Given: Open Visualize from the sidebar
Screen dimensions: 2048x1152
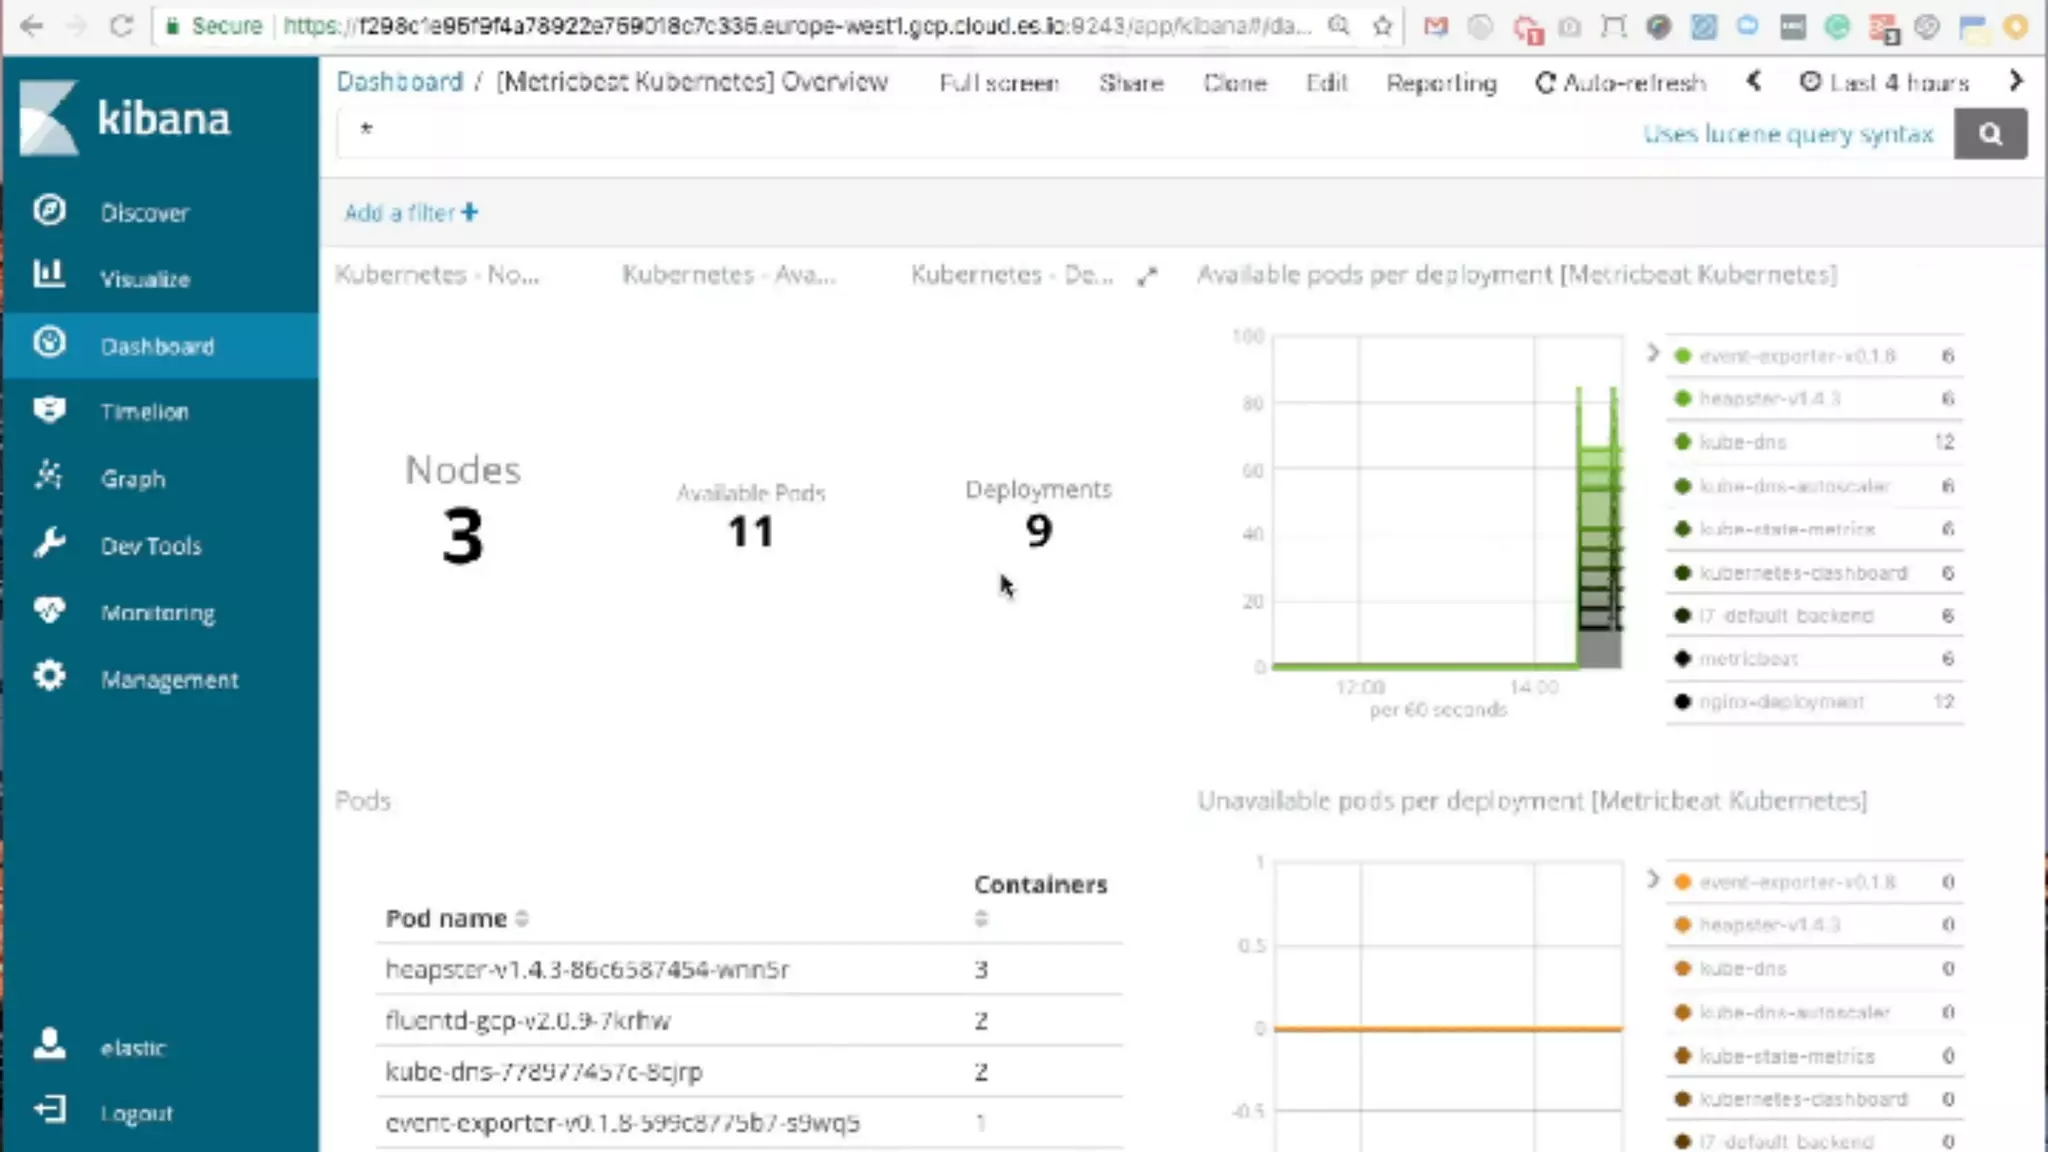Looking at the screenshot, I should (x=144, y=279).
